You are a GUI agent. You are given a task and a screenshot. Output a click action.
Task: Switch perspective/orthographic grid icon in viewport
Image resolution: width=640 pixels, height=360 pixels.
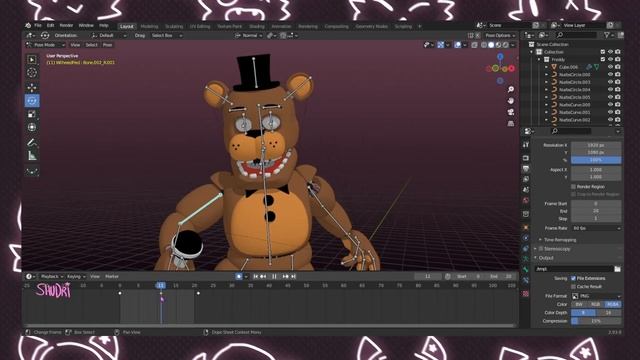click(x=511, y=123)
